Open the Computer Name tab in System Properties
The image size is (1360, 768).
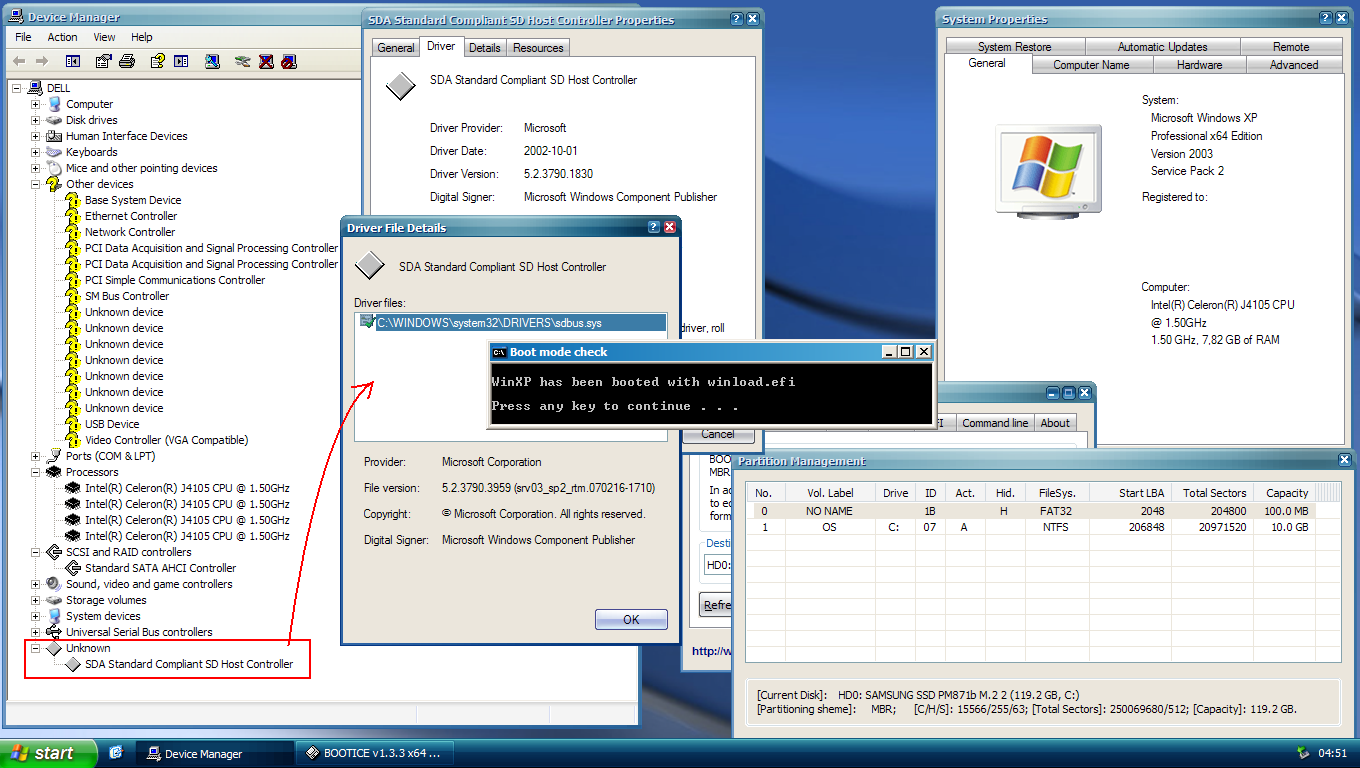pyautogui.click(x=1091, y=65)
